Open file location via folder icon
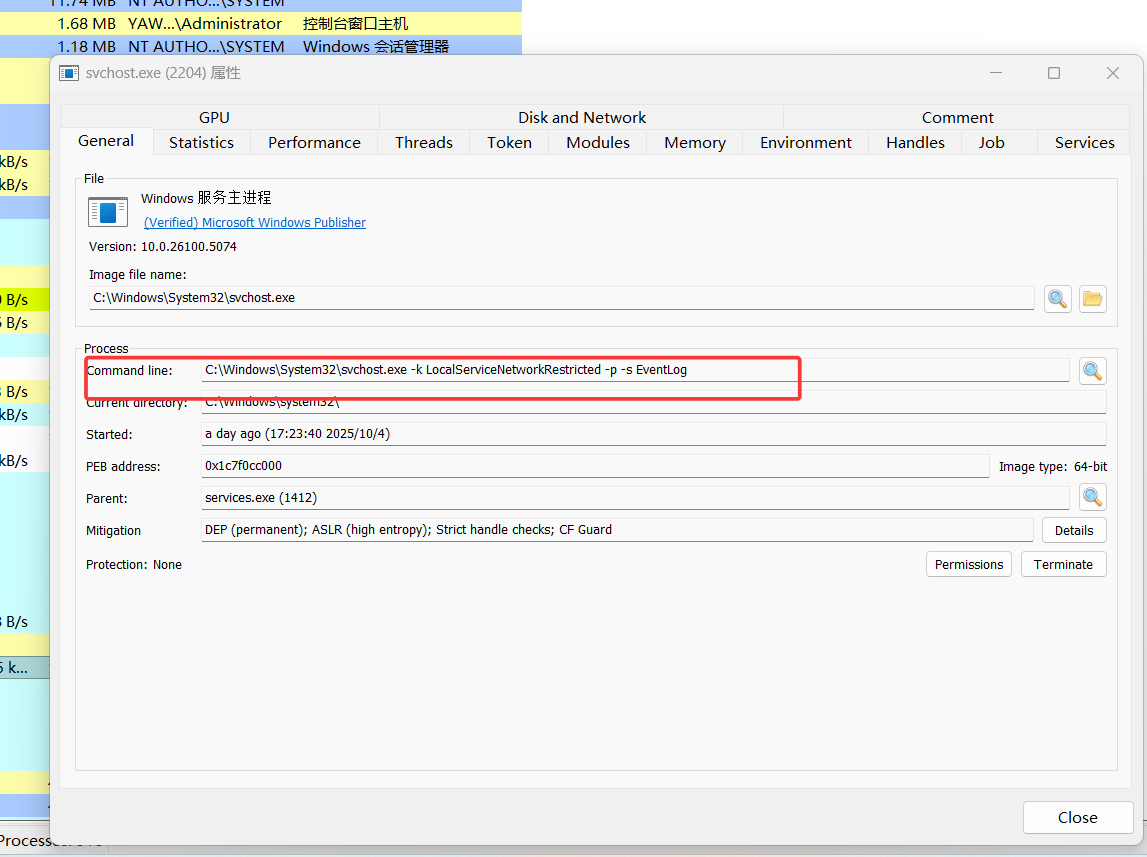Screen dimensions: 1147x857 pos(1093,298)
